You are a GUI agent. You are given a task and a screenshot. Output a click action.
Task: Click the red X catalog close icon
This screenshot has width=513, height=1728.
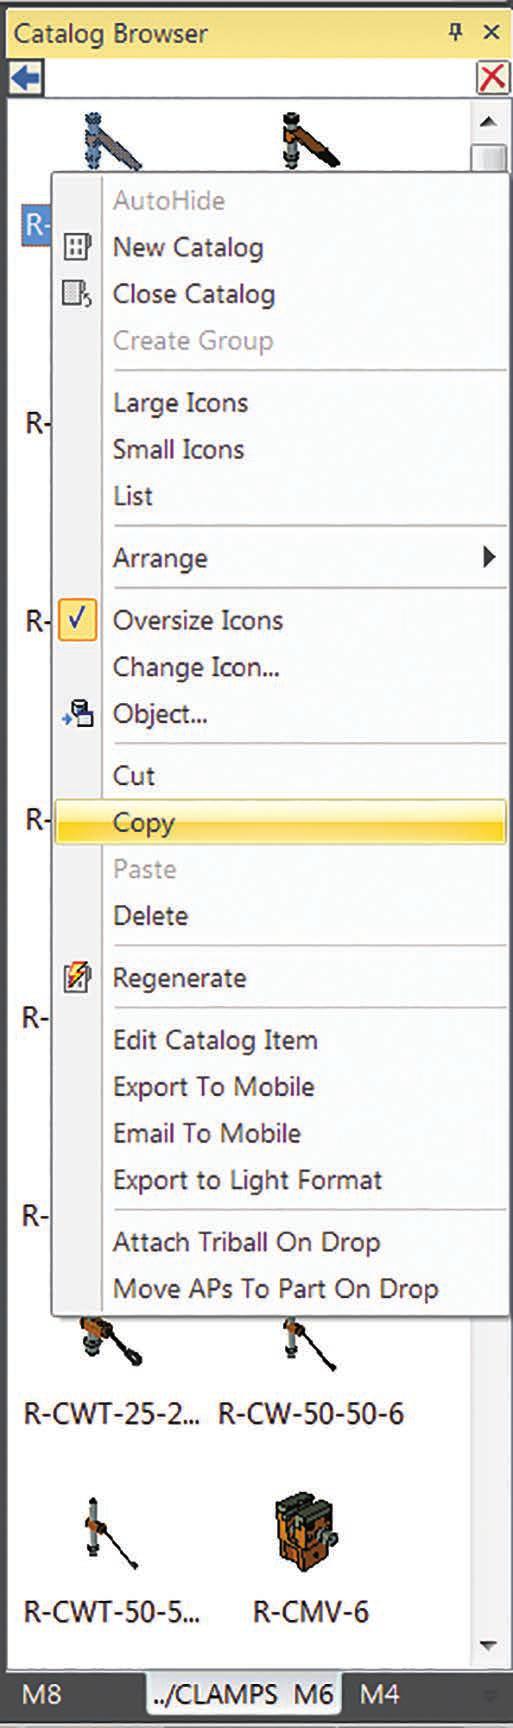(x=492, y=78)
